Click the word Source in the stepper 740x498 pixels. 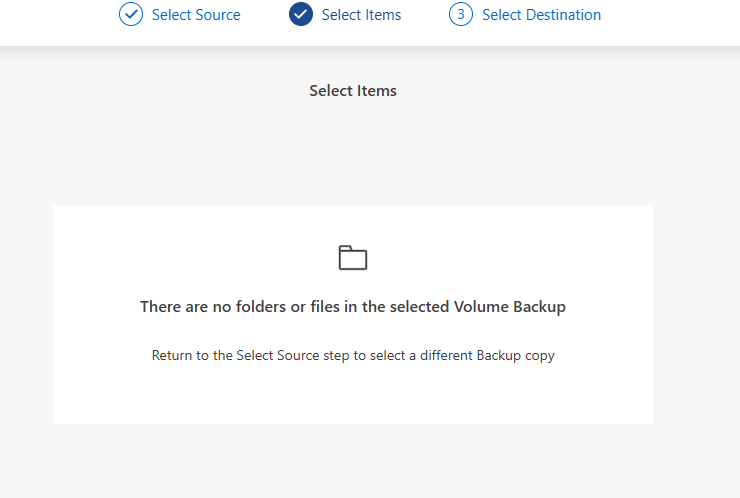pos(217,15)
